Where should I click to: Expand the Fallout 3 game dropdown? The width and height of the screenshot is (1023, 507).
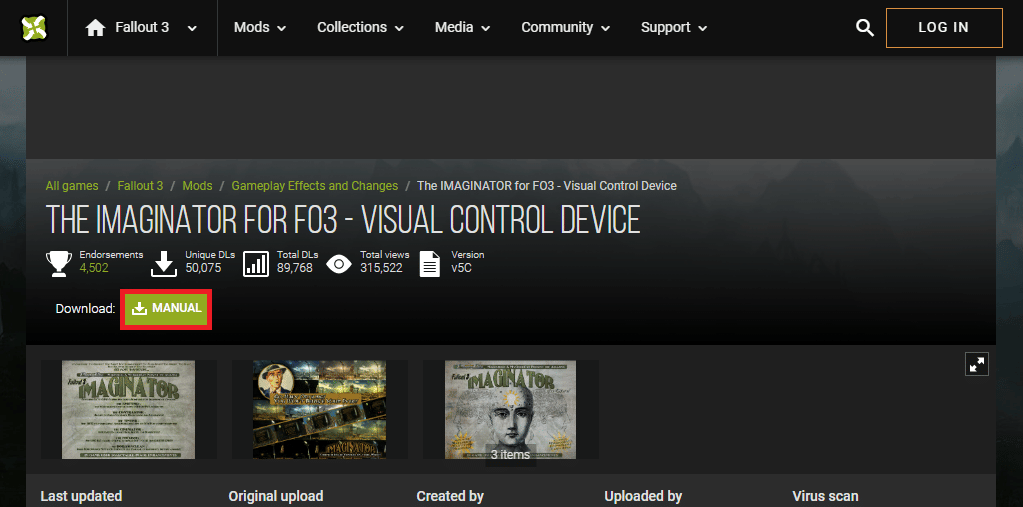[x=192, y=28]
